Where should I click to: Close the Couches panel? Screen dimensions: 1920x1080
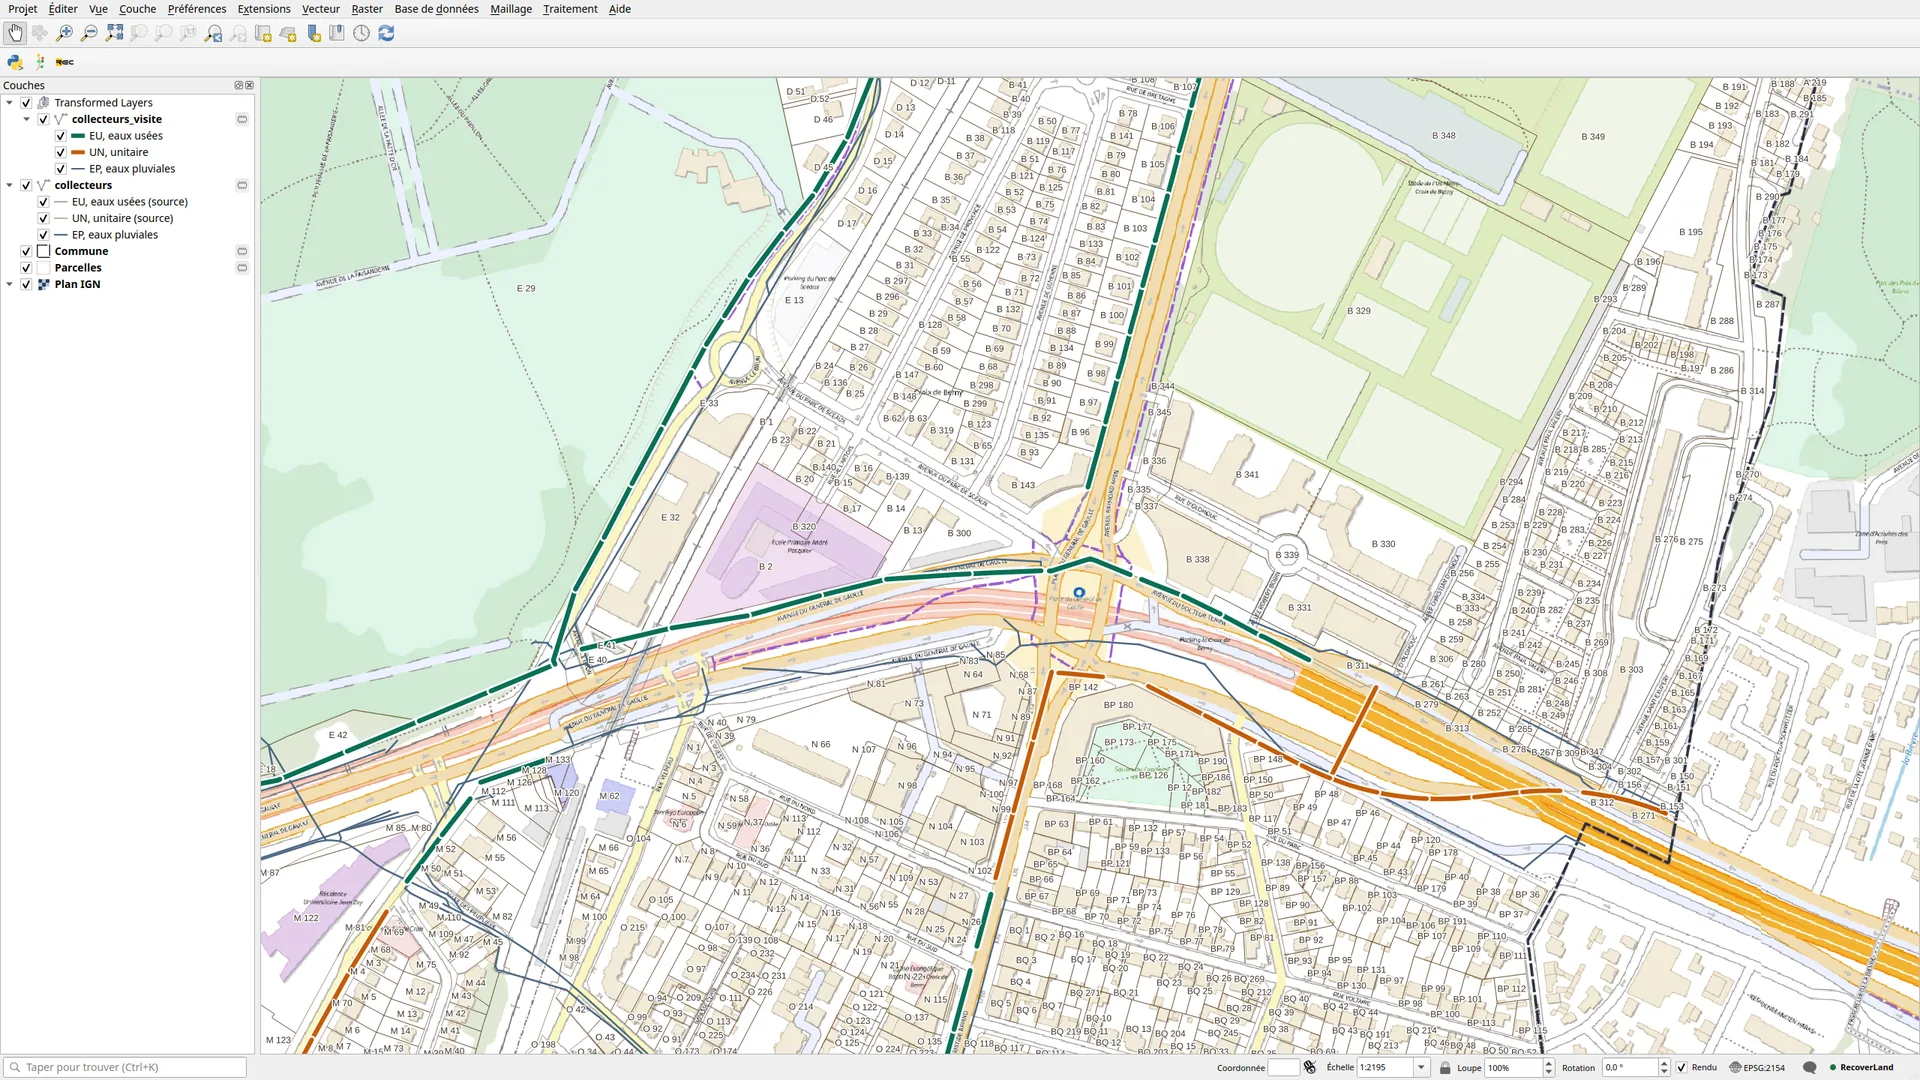pos(250,85)
